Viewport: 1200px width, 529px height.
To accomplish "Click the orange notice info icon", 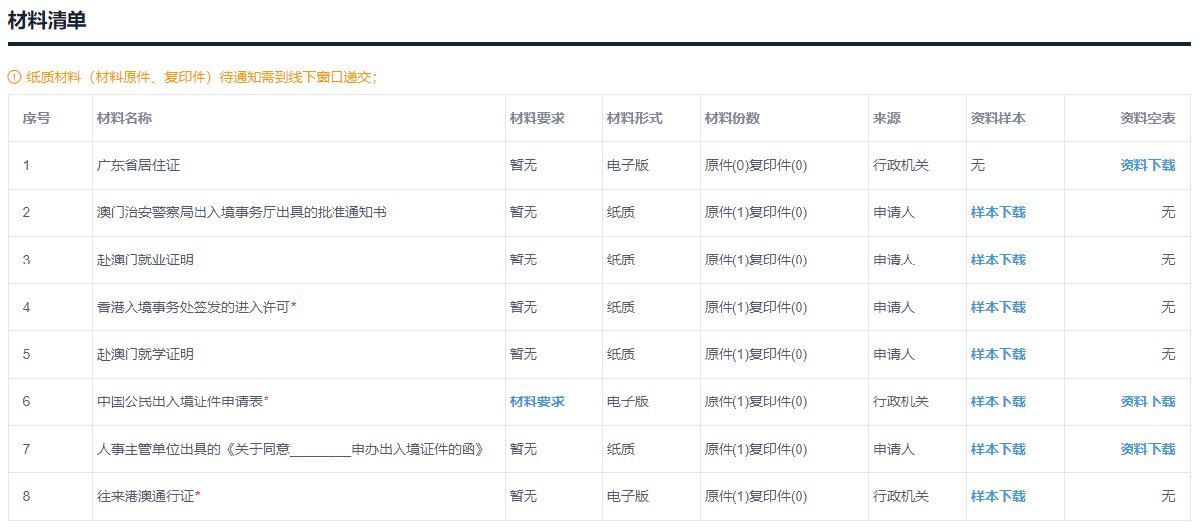I will (14, 77).
